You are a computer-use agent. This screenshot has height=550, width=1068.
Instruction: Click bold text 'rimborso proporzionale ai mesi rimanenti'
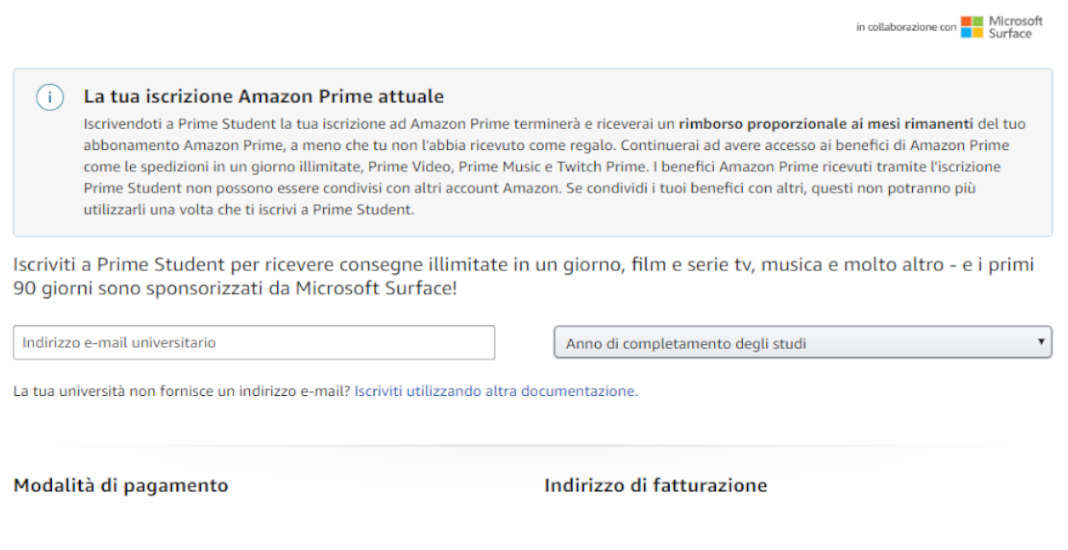(826, 124)
